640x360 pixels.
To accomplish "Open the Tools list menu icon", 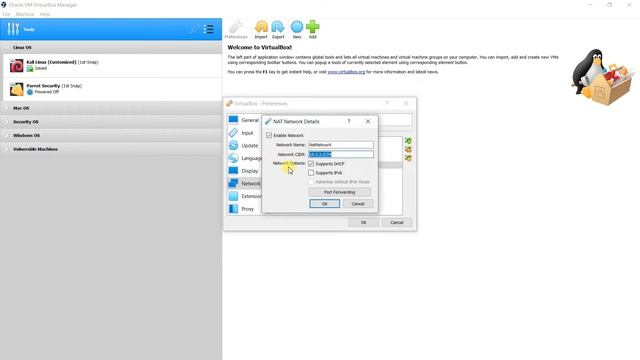I will [x=209, y=29].
